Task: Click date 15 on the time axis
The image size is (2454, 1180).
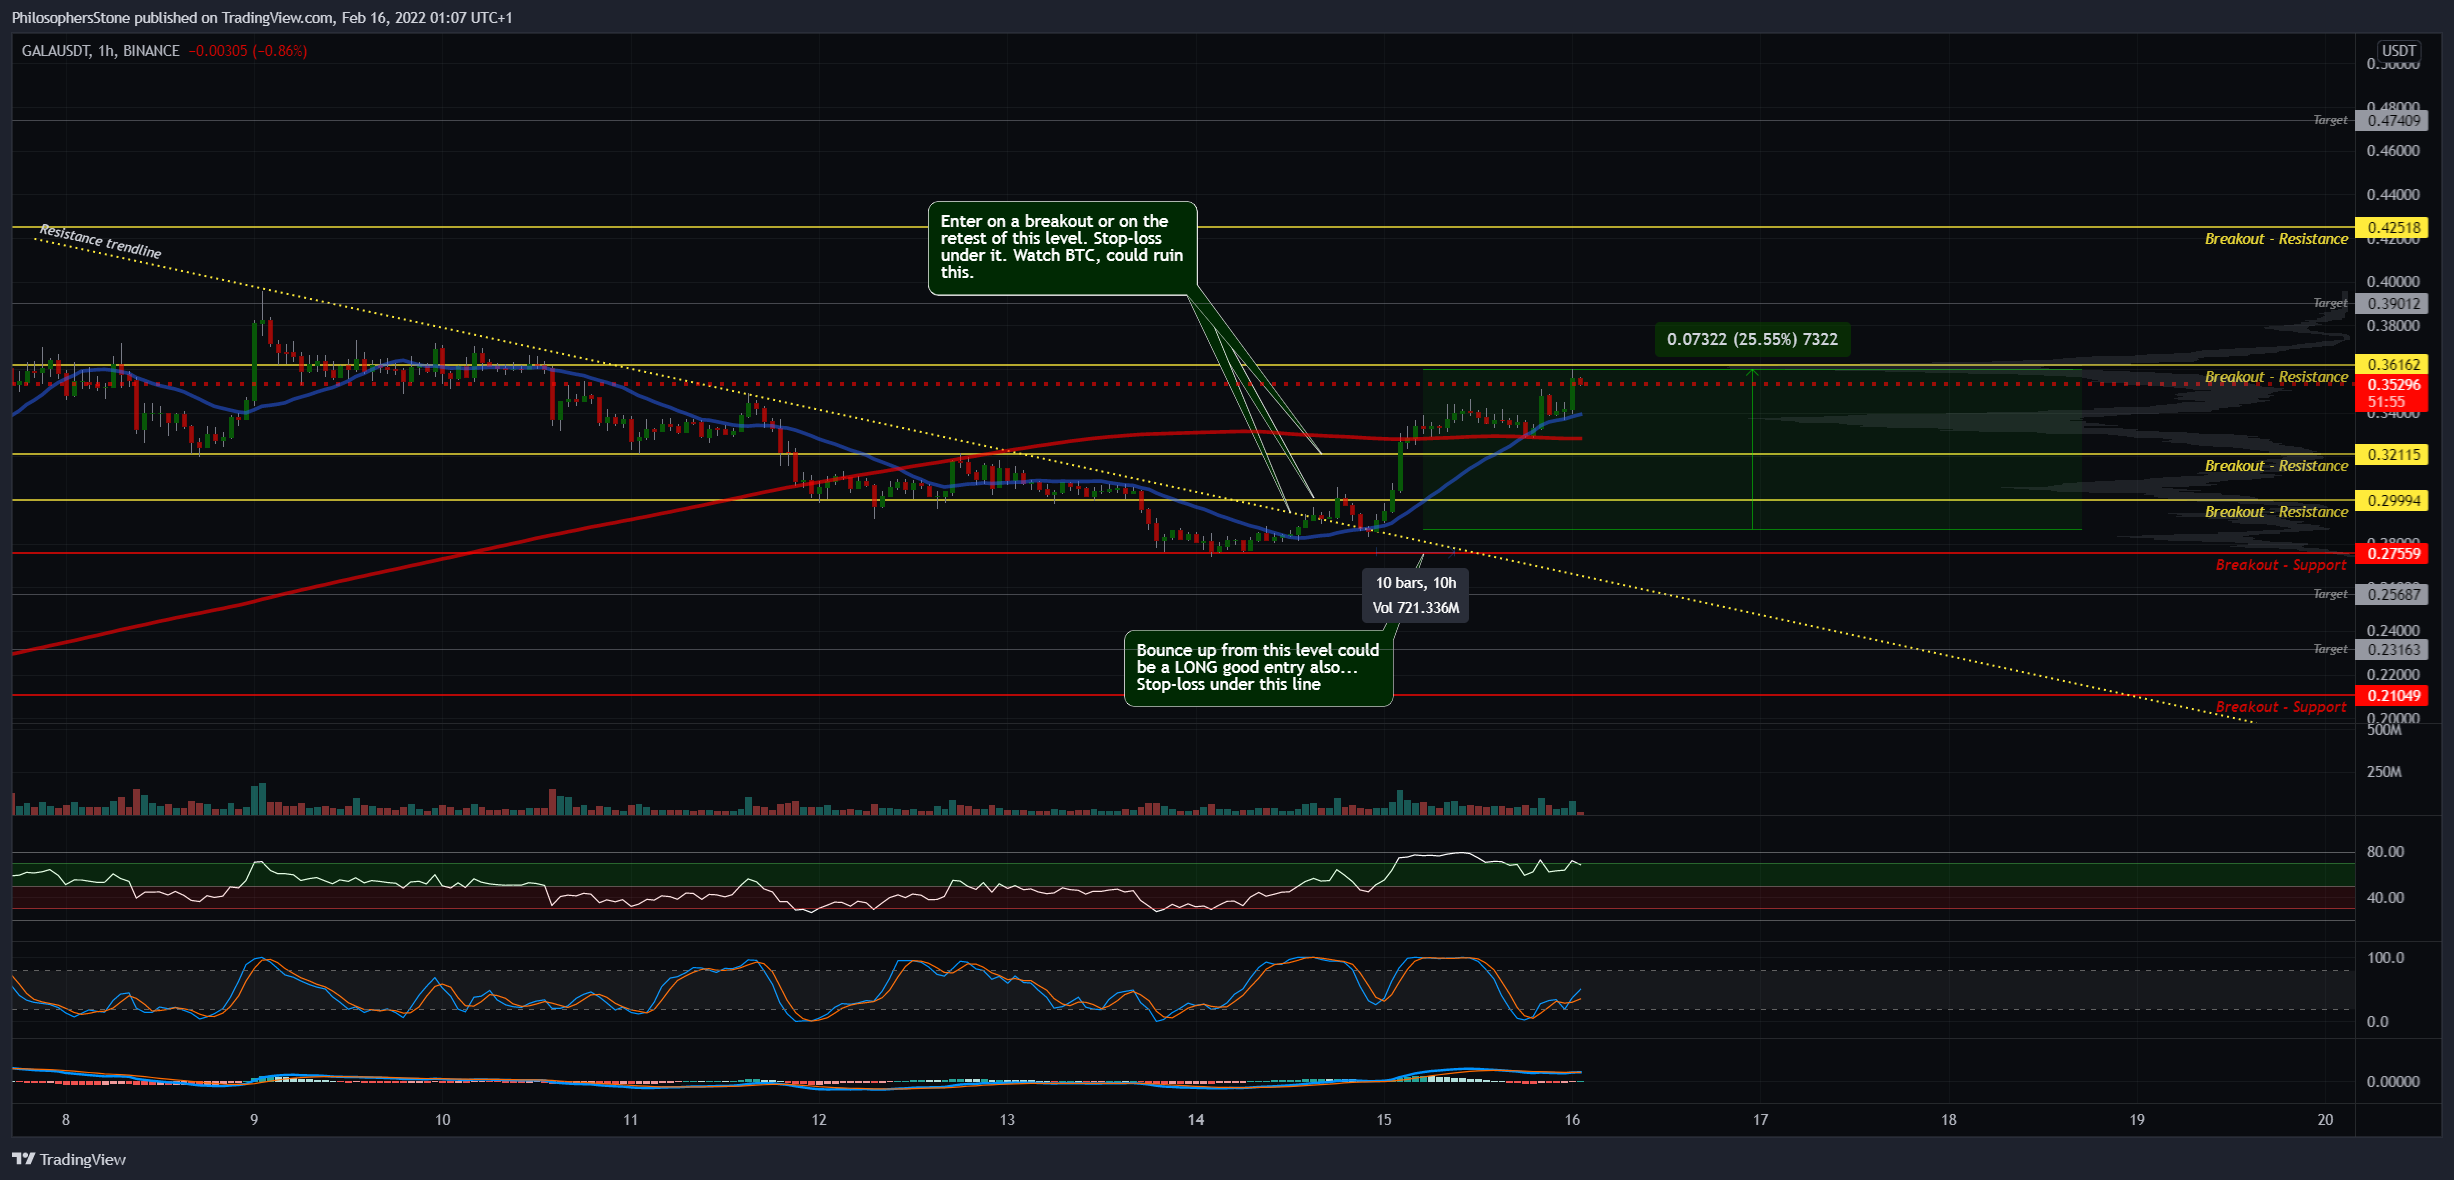Action: click(x=1384, y=1119)
